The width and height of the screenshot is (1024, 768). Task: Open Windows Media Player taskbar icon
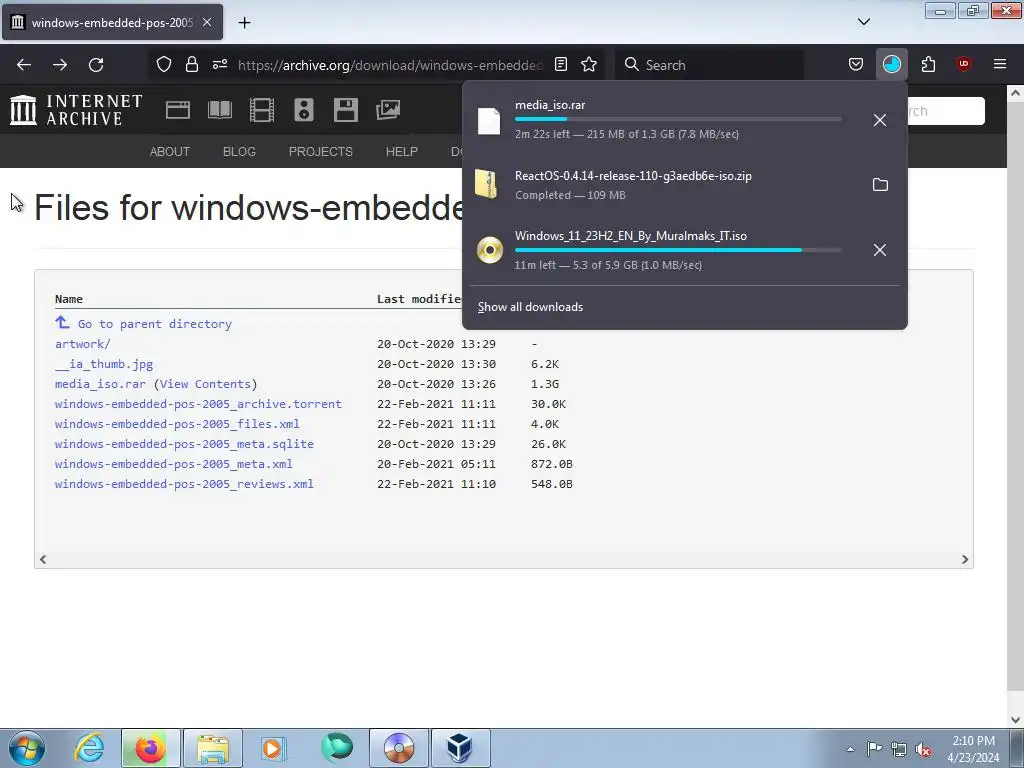pyautogui.click(x=274, y=748)
